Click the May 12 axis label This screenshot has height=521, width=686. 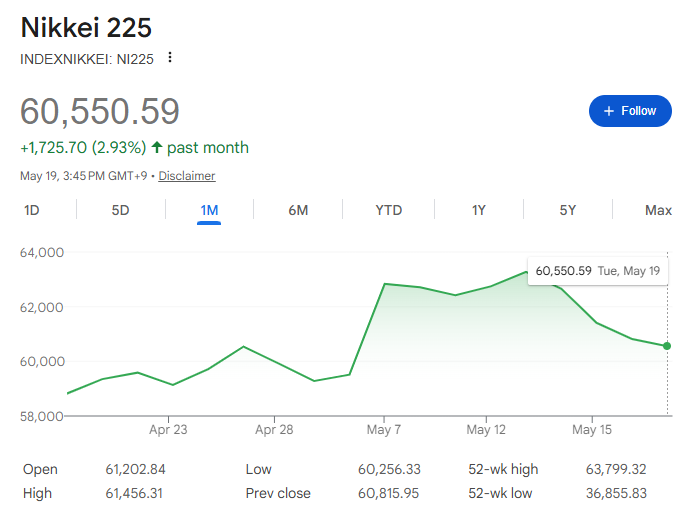pyautogui.click(x=486, y=430)
